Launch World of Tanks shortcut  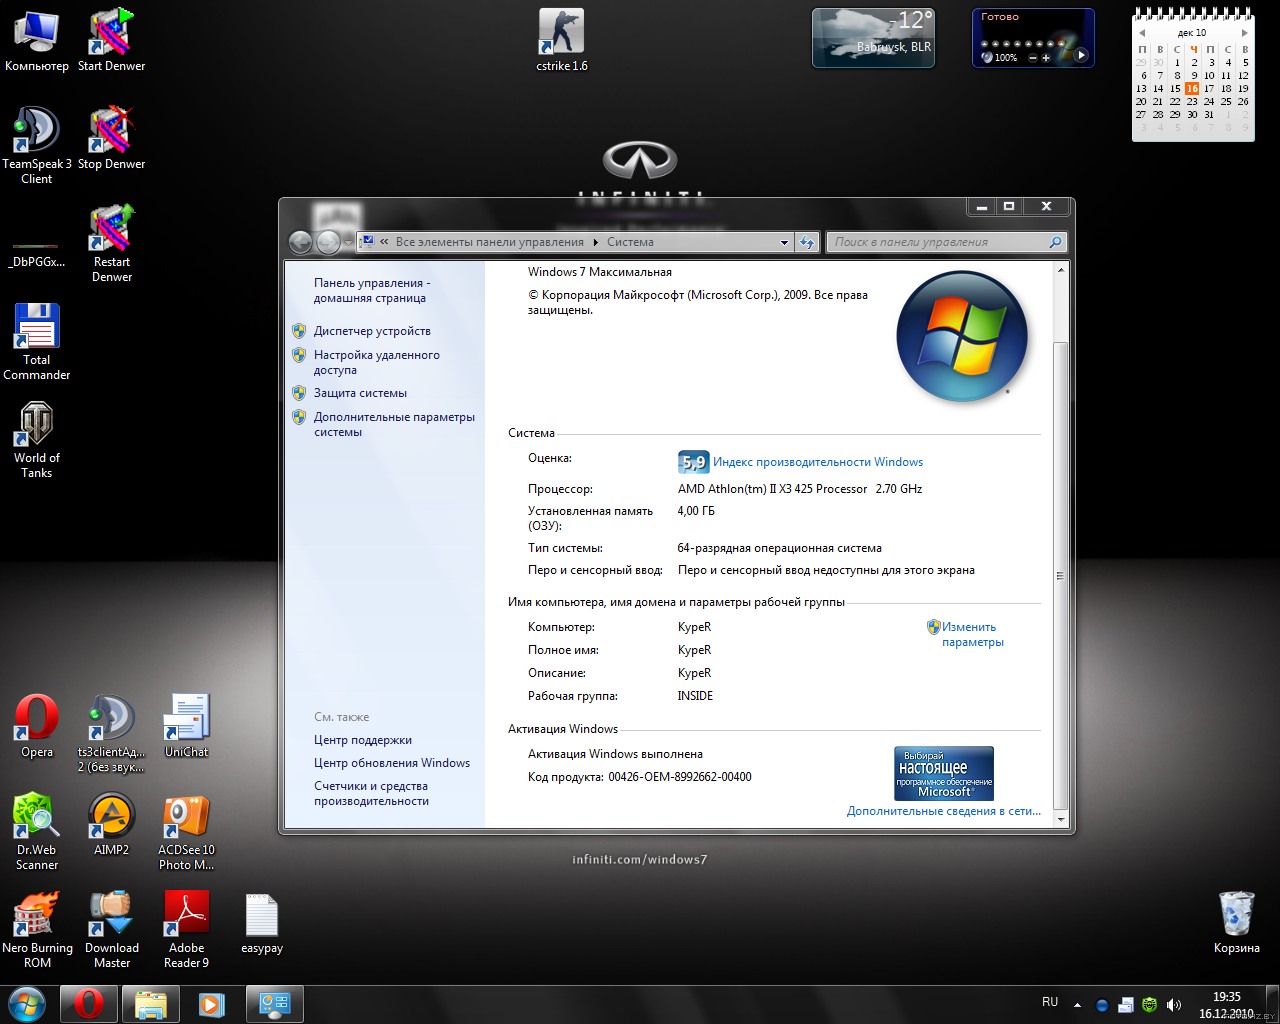pos(37,439)
